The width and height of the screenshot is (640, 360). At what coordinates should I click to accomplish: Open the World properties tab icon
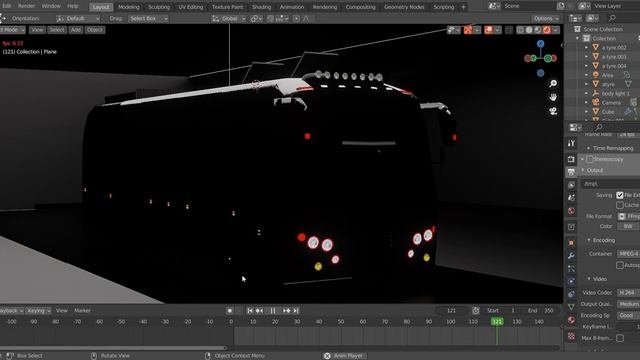[571, 211]
